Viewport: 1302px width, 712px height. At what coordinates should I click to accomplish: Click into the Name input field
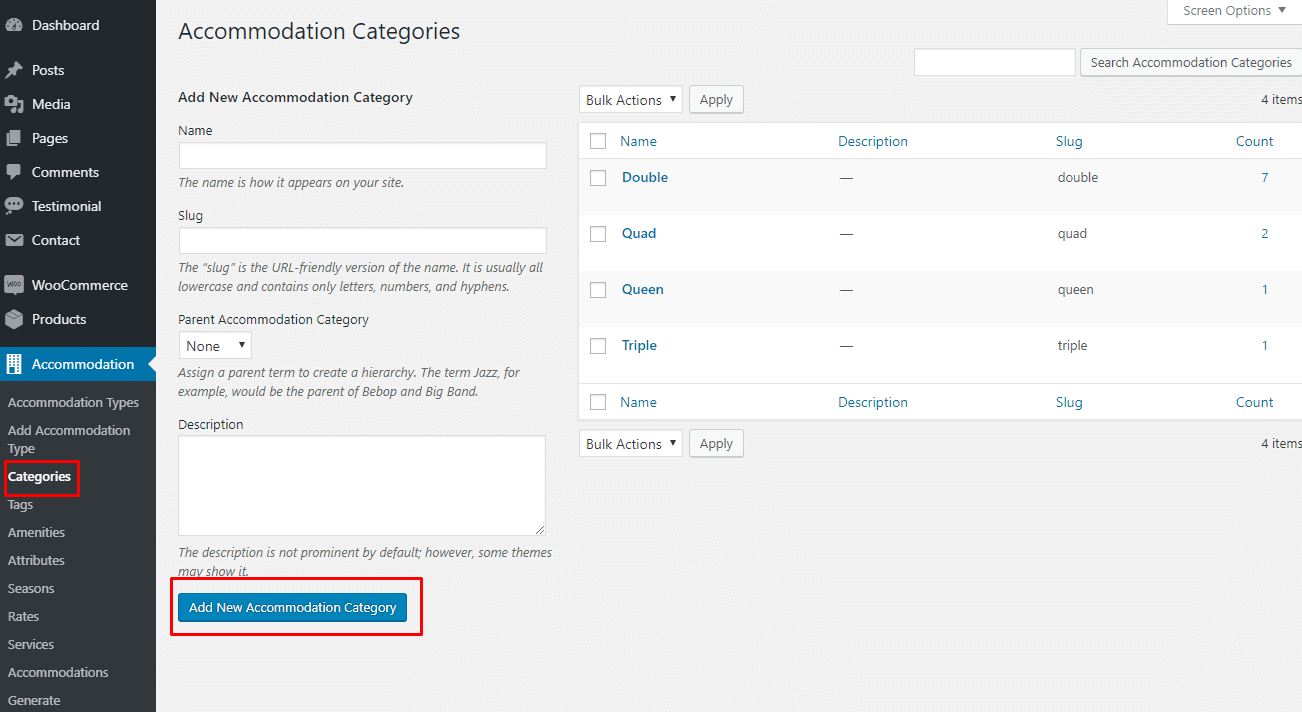click(362, 156)
